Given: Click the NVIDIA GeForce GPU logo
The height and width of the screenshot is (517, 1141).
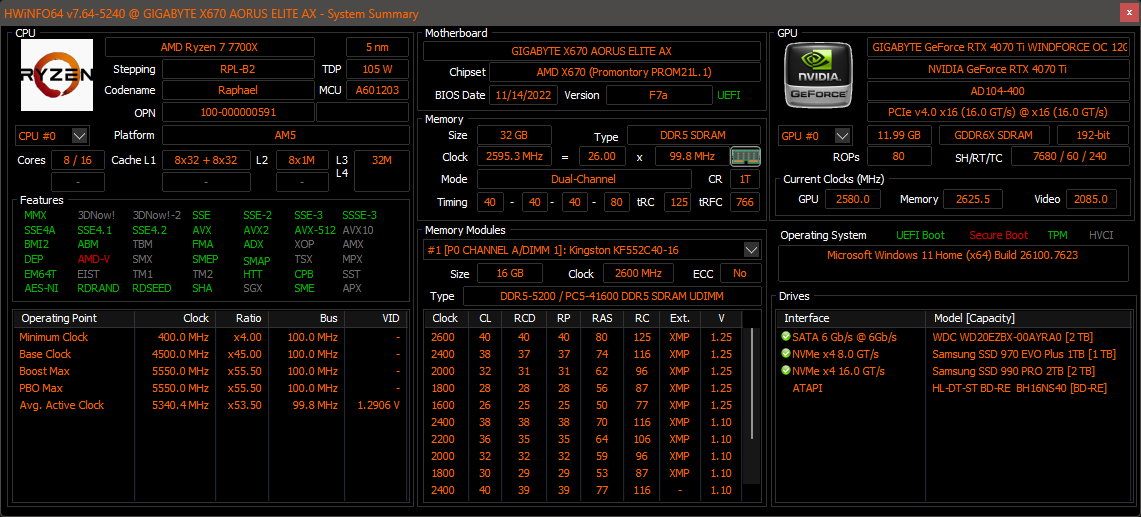Looking at the screenshot, I should coord(819,75).
